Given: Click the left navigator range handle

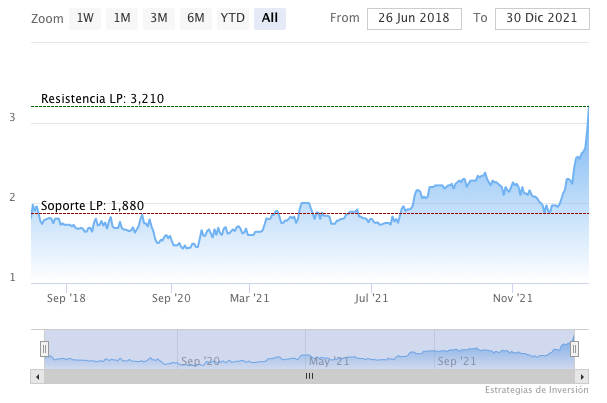Looking at the screenshot, I should [x=44, y=348].
